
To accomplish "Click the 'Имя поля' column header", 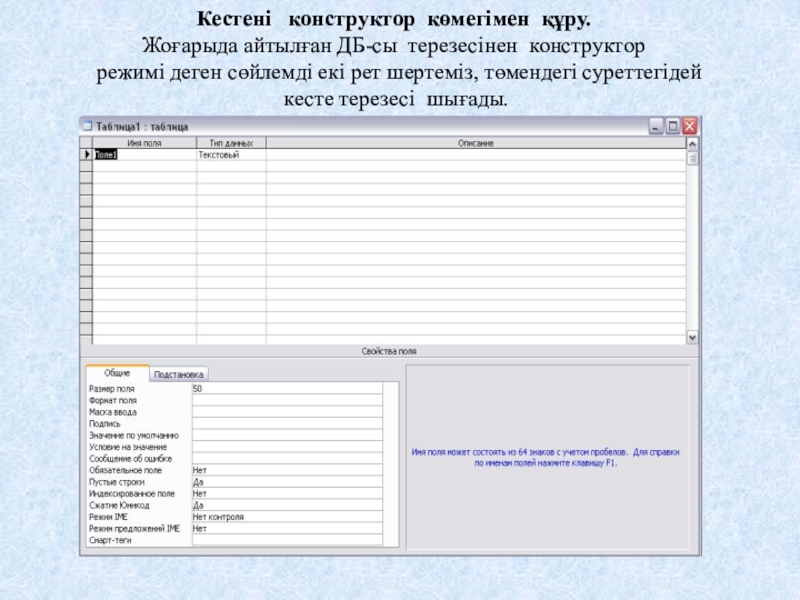I will (144, 143).
